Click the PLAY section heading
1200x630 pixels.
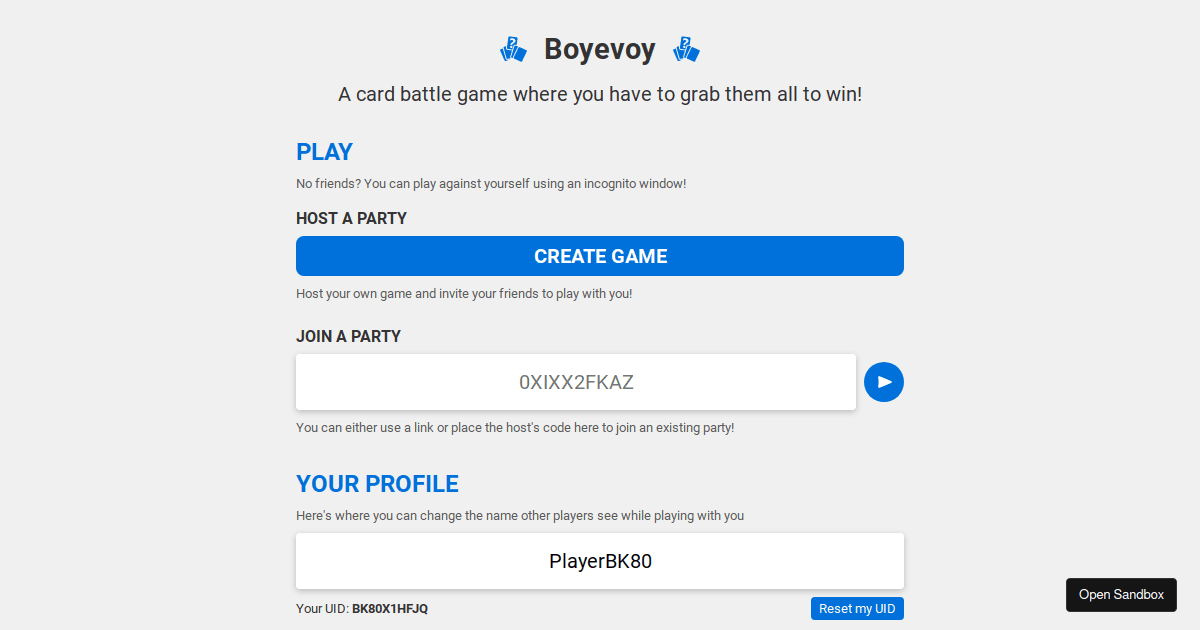[324, 152]
